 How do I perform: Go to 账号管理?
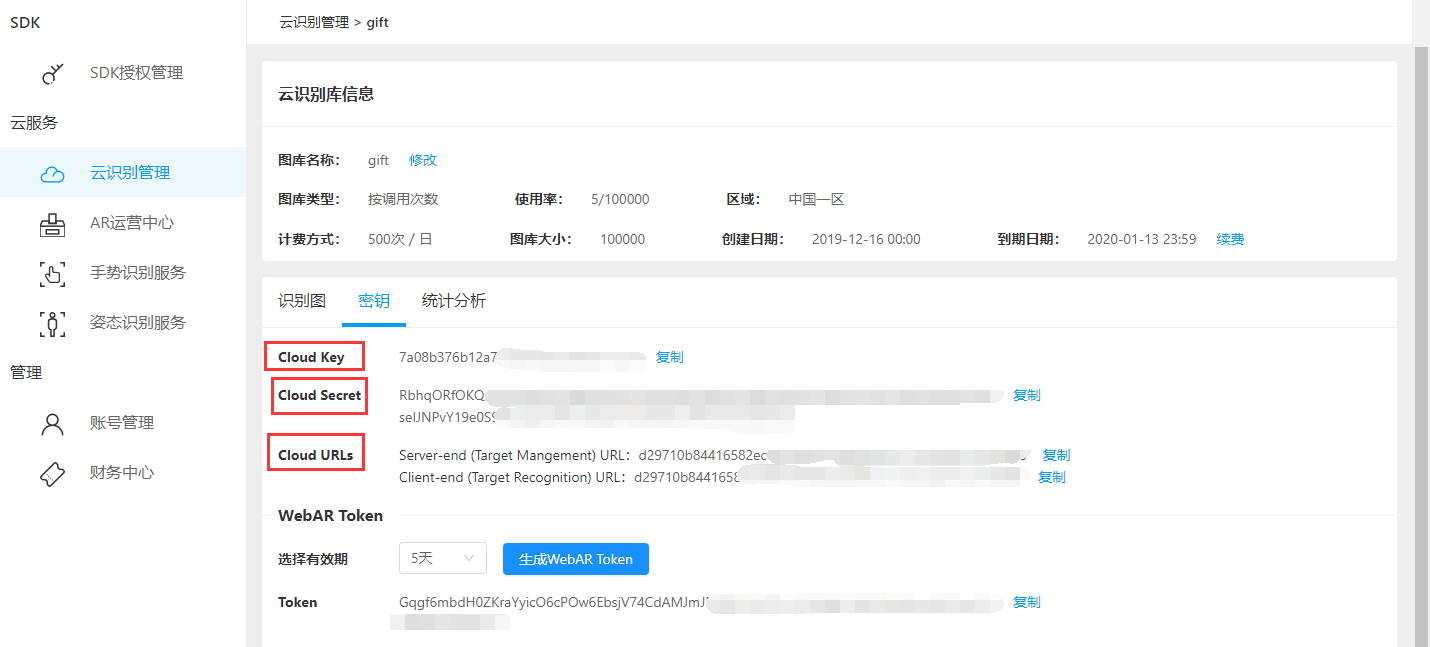pyautogui.click(x=122, y=423)
